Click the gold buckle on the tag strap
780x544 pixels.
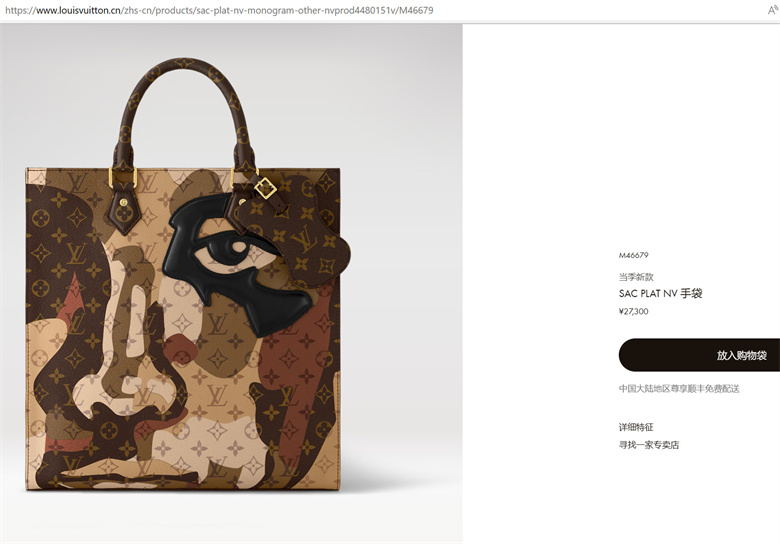(265, 188)
